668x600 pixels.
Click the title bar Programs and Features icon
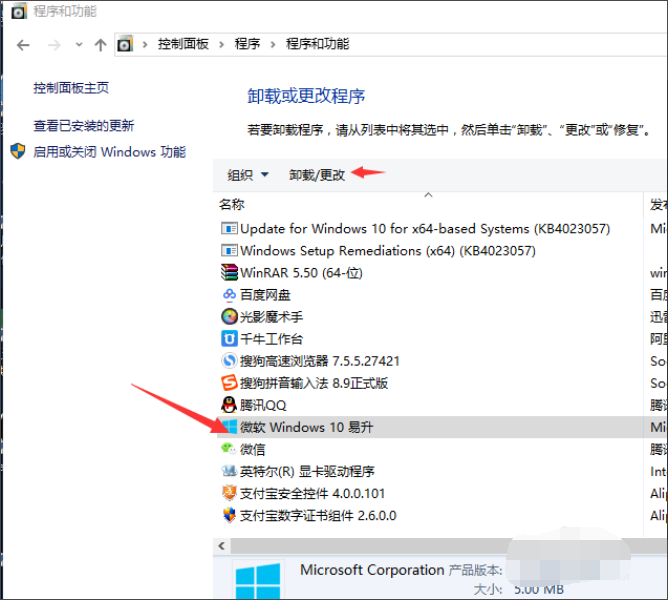(x=18, y=12)
